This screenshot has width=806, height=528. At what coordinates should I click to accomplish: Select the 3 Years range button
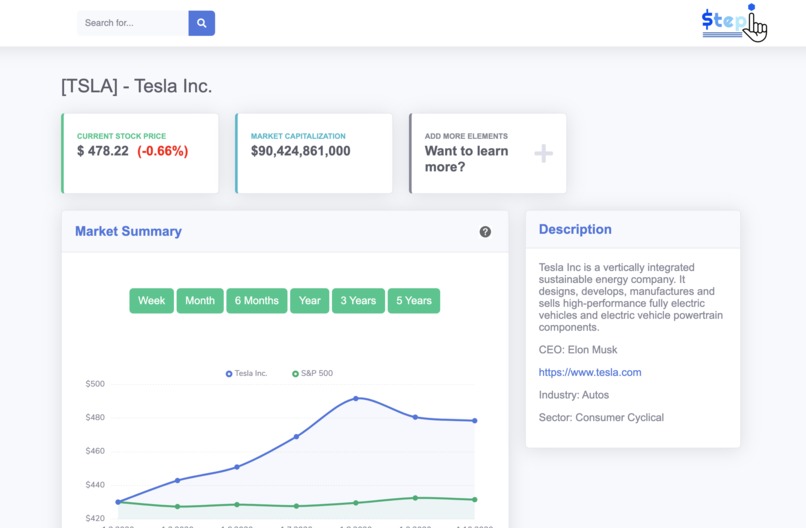click(358, 301)
